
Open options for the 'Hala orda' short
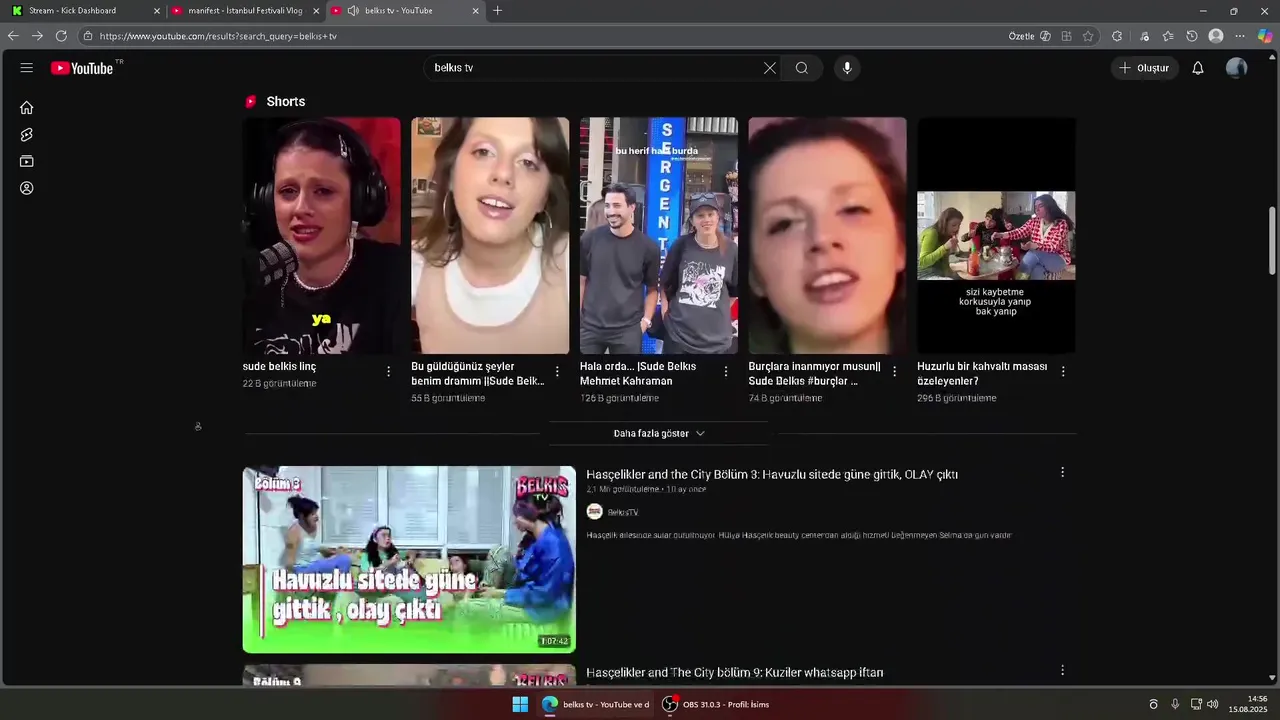coord(726,371)
